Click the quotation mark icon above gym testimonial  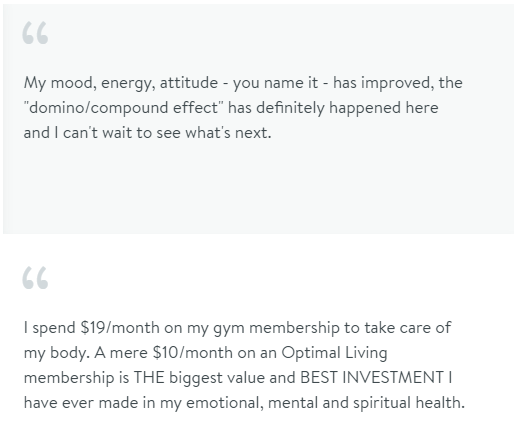coord(35,277)
